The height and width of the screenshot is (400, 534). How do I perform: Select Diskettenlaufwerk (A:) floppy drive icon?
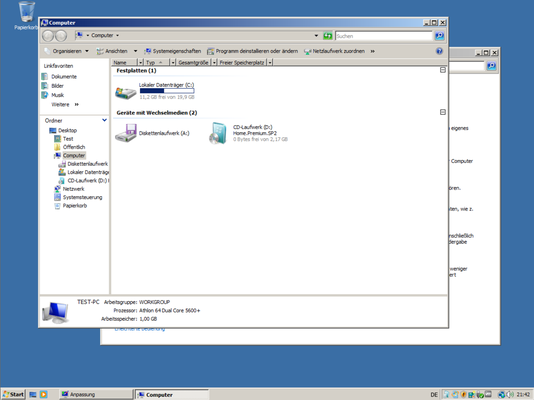pyautogui.click(x=126, y=133)
